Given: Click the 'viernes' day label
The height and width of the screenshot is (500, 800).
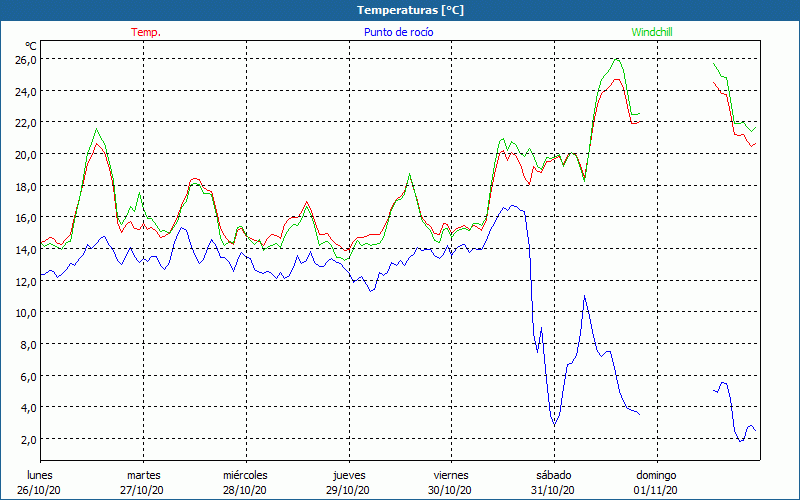Looking at the screenshot, I should point(451,475).
